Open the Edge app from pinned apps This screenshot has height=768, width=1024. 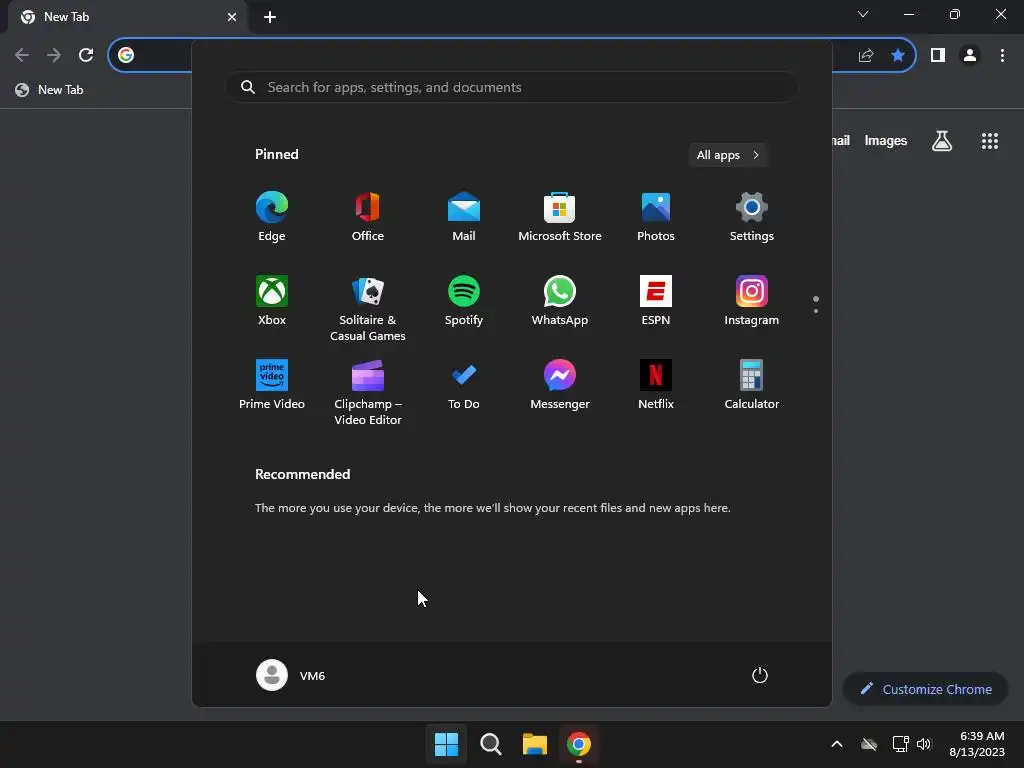[x=272, y=216]
